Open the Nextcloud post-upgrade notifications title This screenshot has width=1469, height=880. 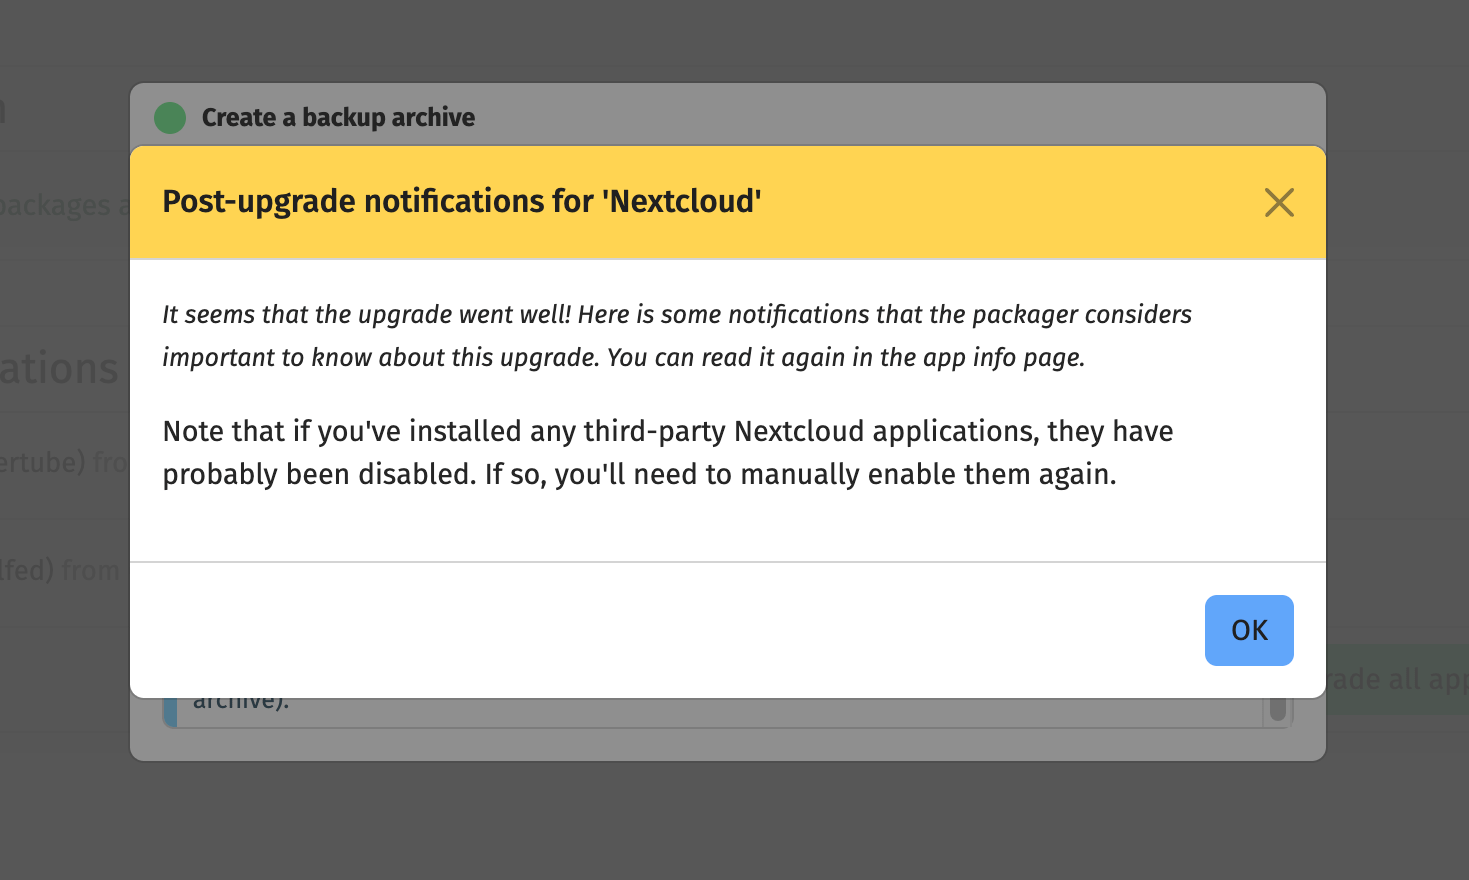(x=461, y=201)
